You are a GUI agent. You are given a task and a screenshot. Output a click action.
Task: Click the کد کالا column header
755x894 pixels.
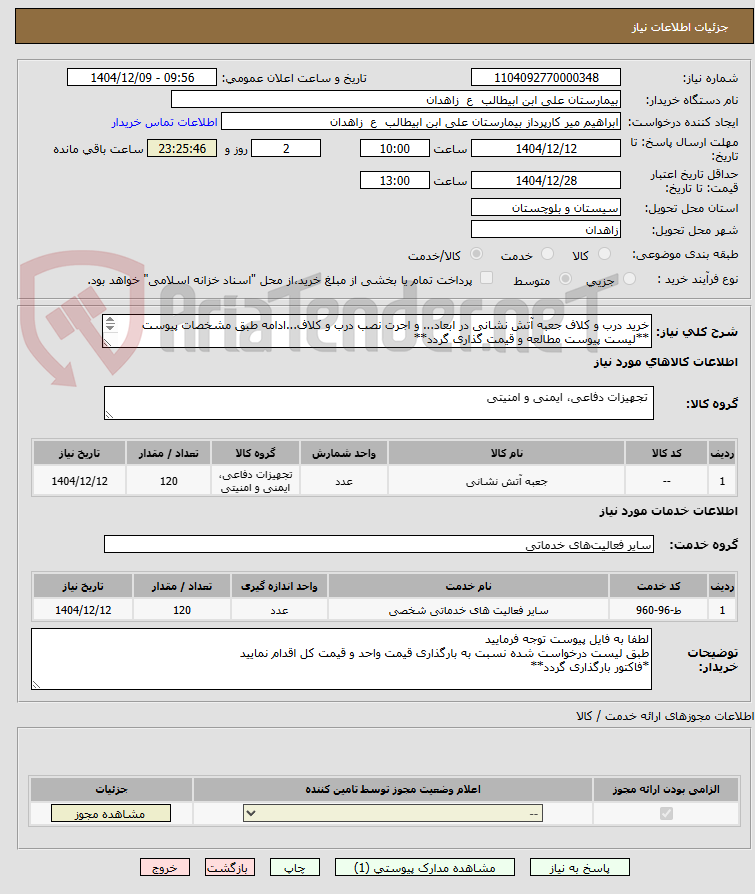coord(666,453)
